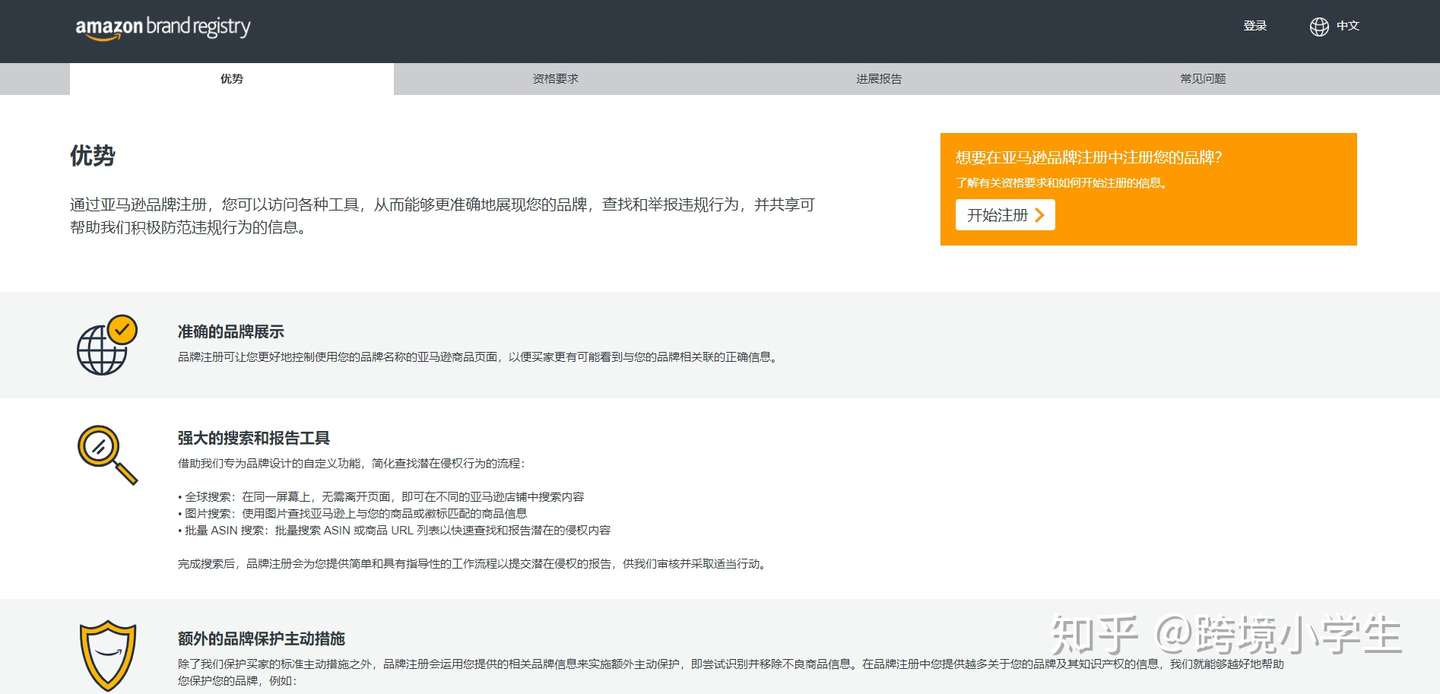
Task: Click the chevron arrow inside the 开始注册 button
Action: (x=1040, y=214)
